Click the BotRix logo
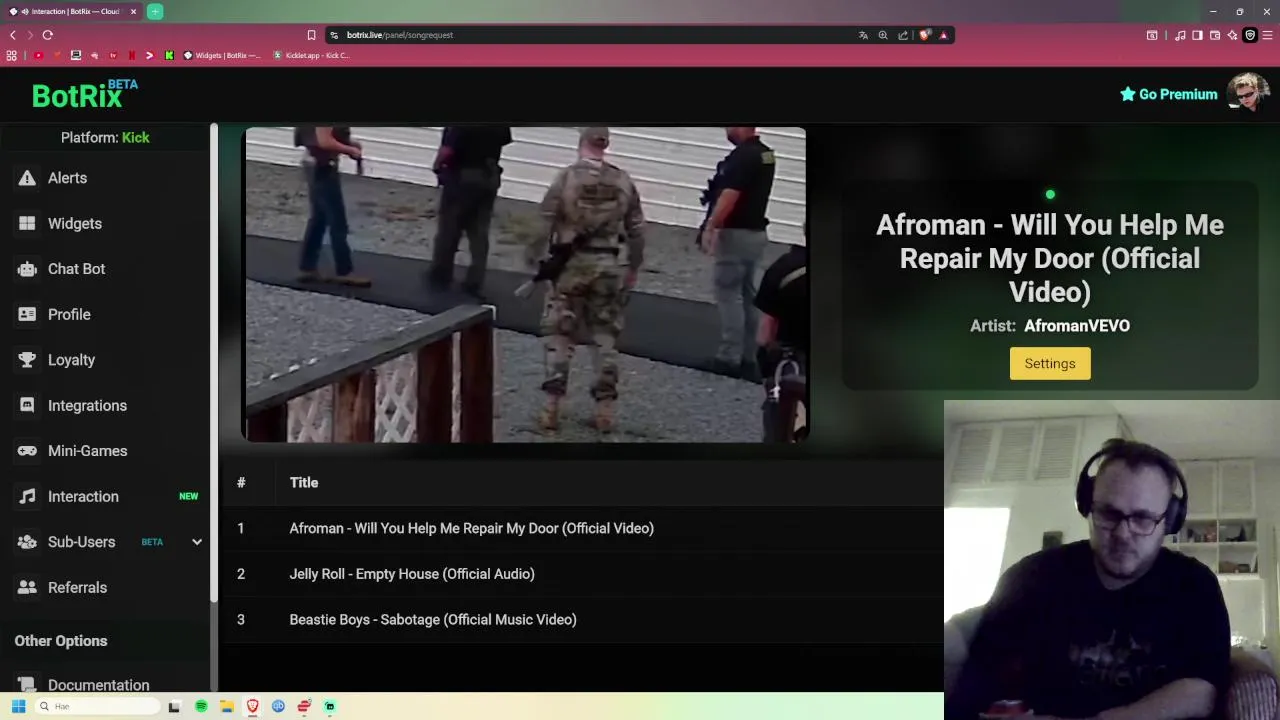The image size is (1280, 720). tap(84, 94)
